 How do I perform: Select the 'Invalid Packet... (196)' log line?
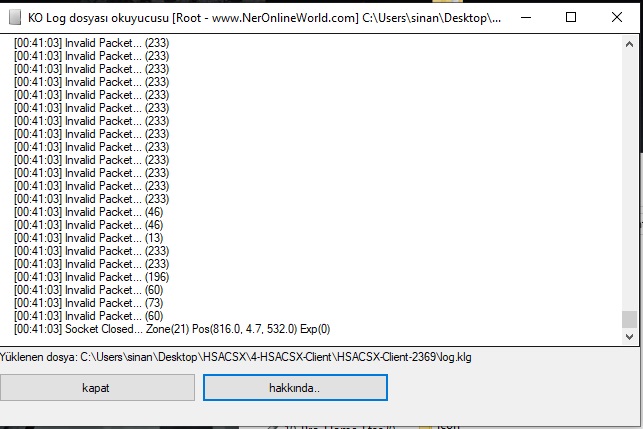[91, 277]
